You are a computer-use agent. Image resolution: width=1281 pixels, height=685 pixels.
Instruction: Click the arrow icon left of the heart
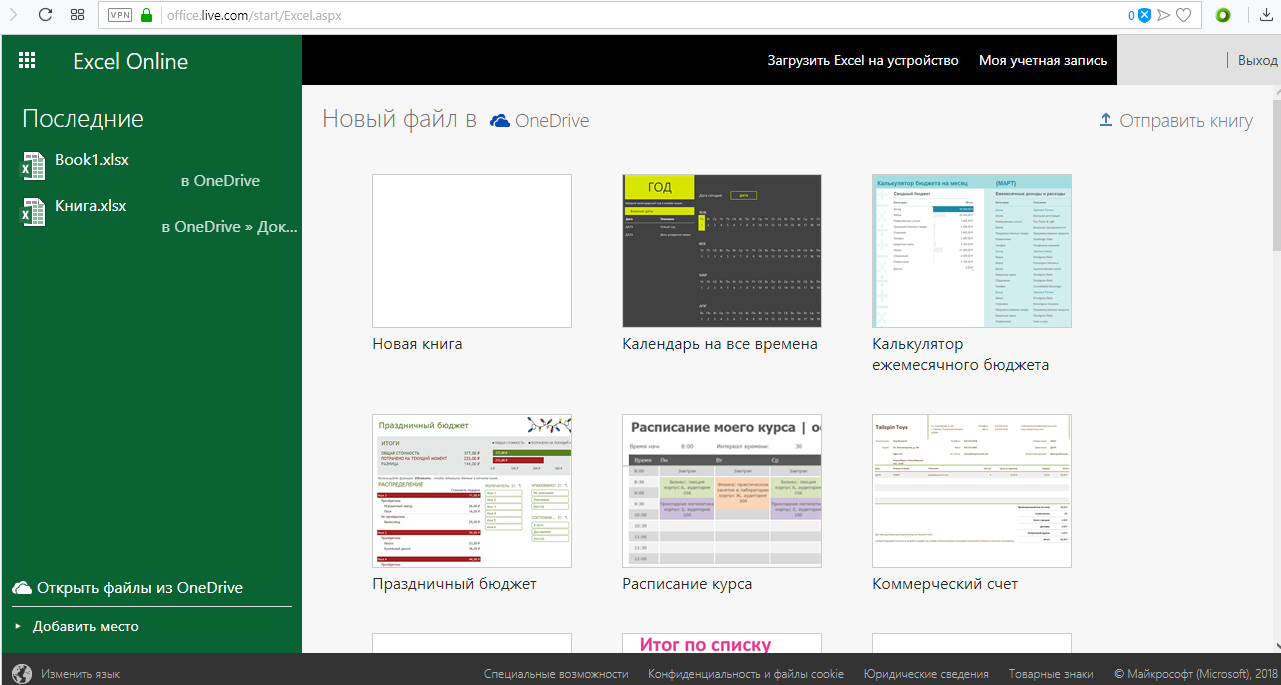(1164, 15)
